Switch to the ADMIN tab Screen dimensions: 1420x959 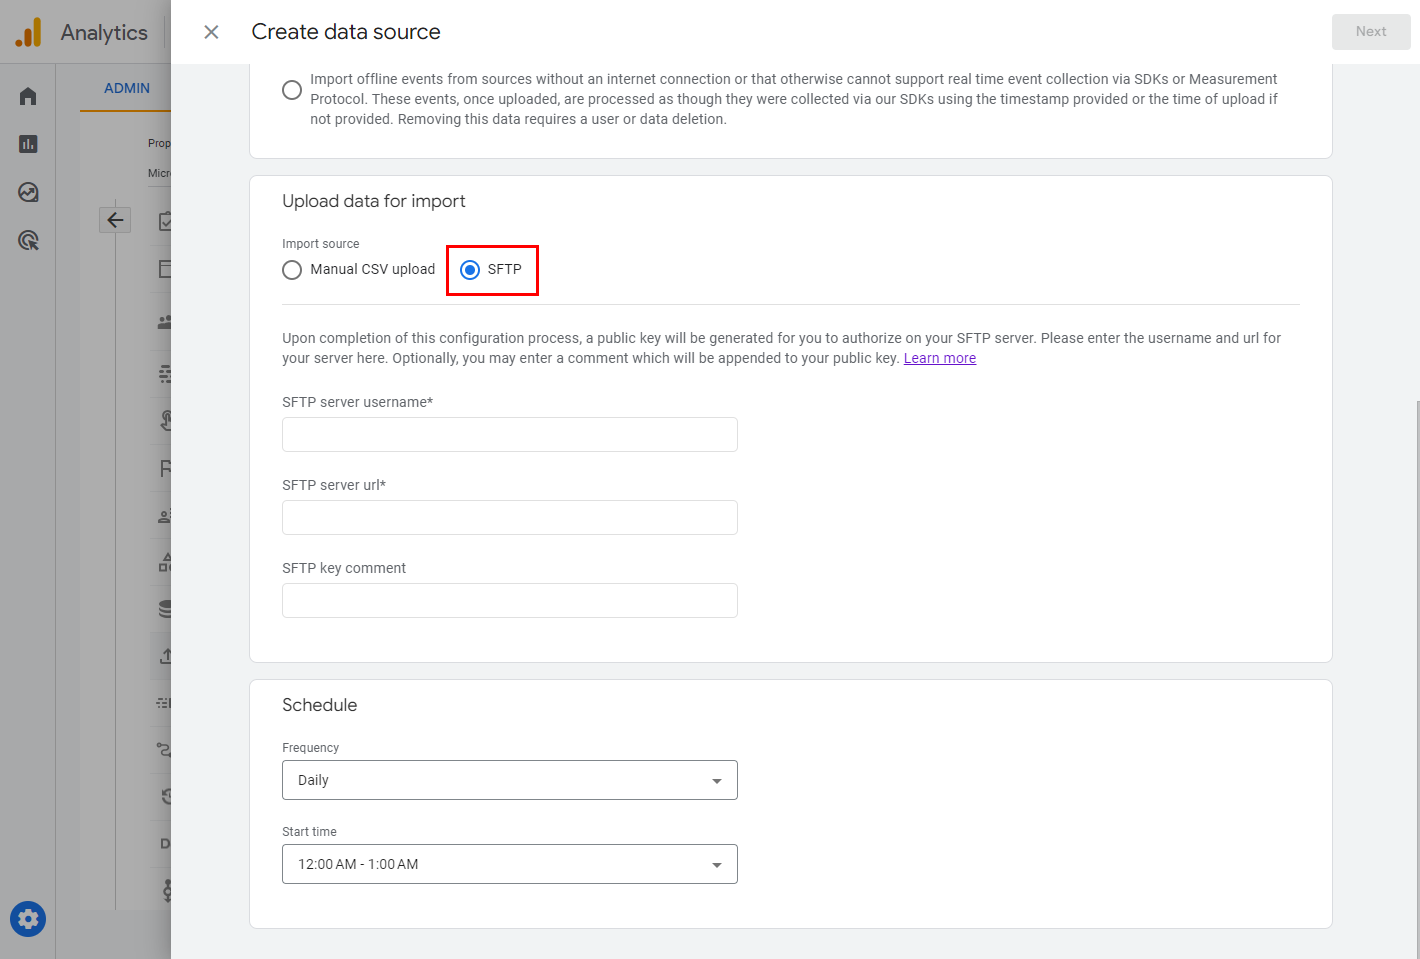[127, 88]
